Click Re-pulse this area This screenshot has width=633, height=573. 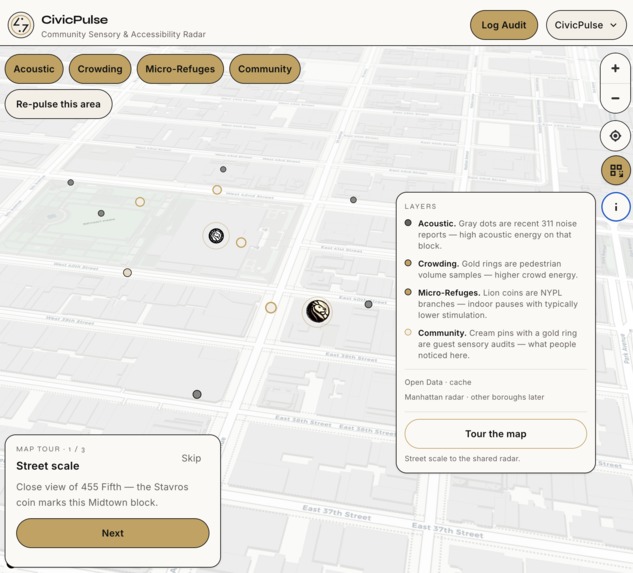click(59, 104)
